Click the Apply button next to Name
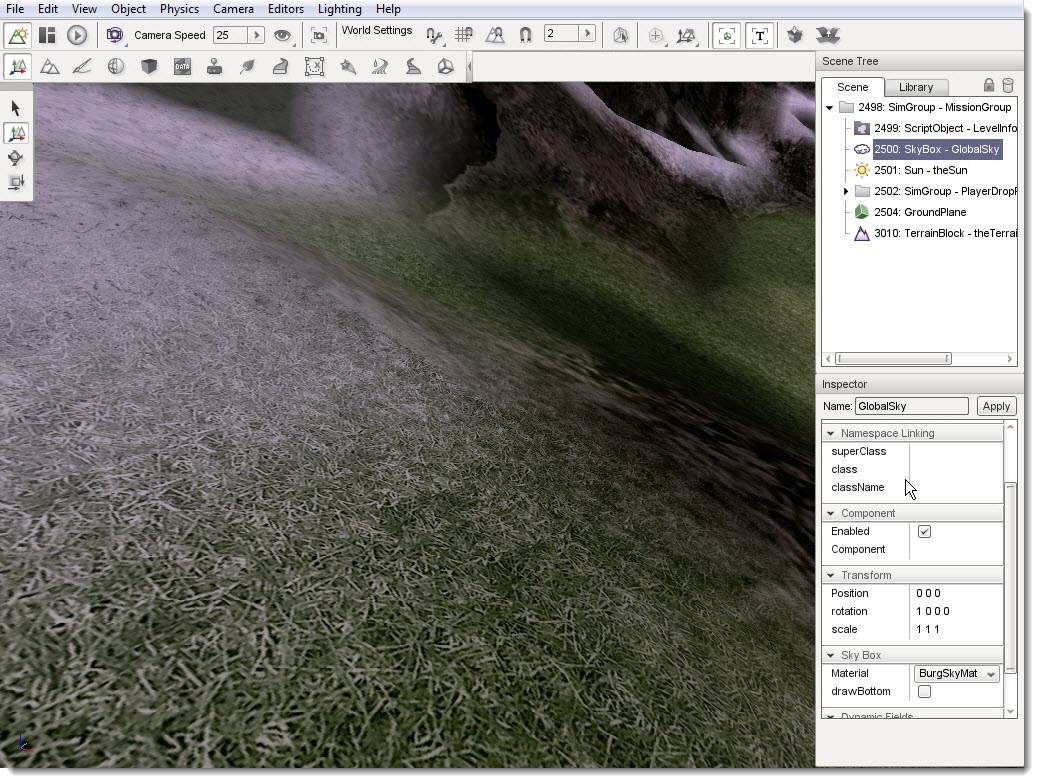Screen dimensions: 1039x783 pos(996,406)
